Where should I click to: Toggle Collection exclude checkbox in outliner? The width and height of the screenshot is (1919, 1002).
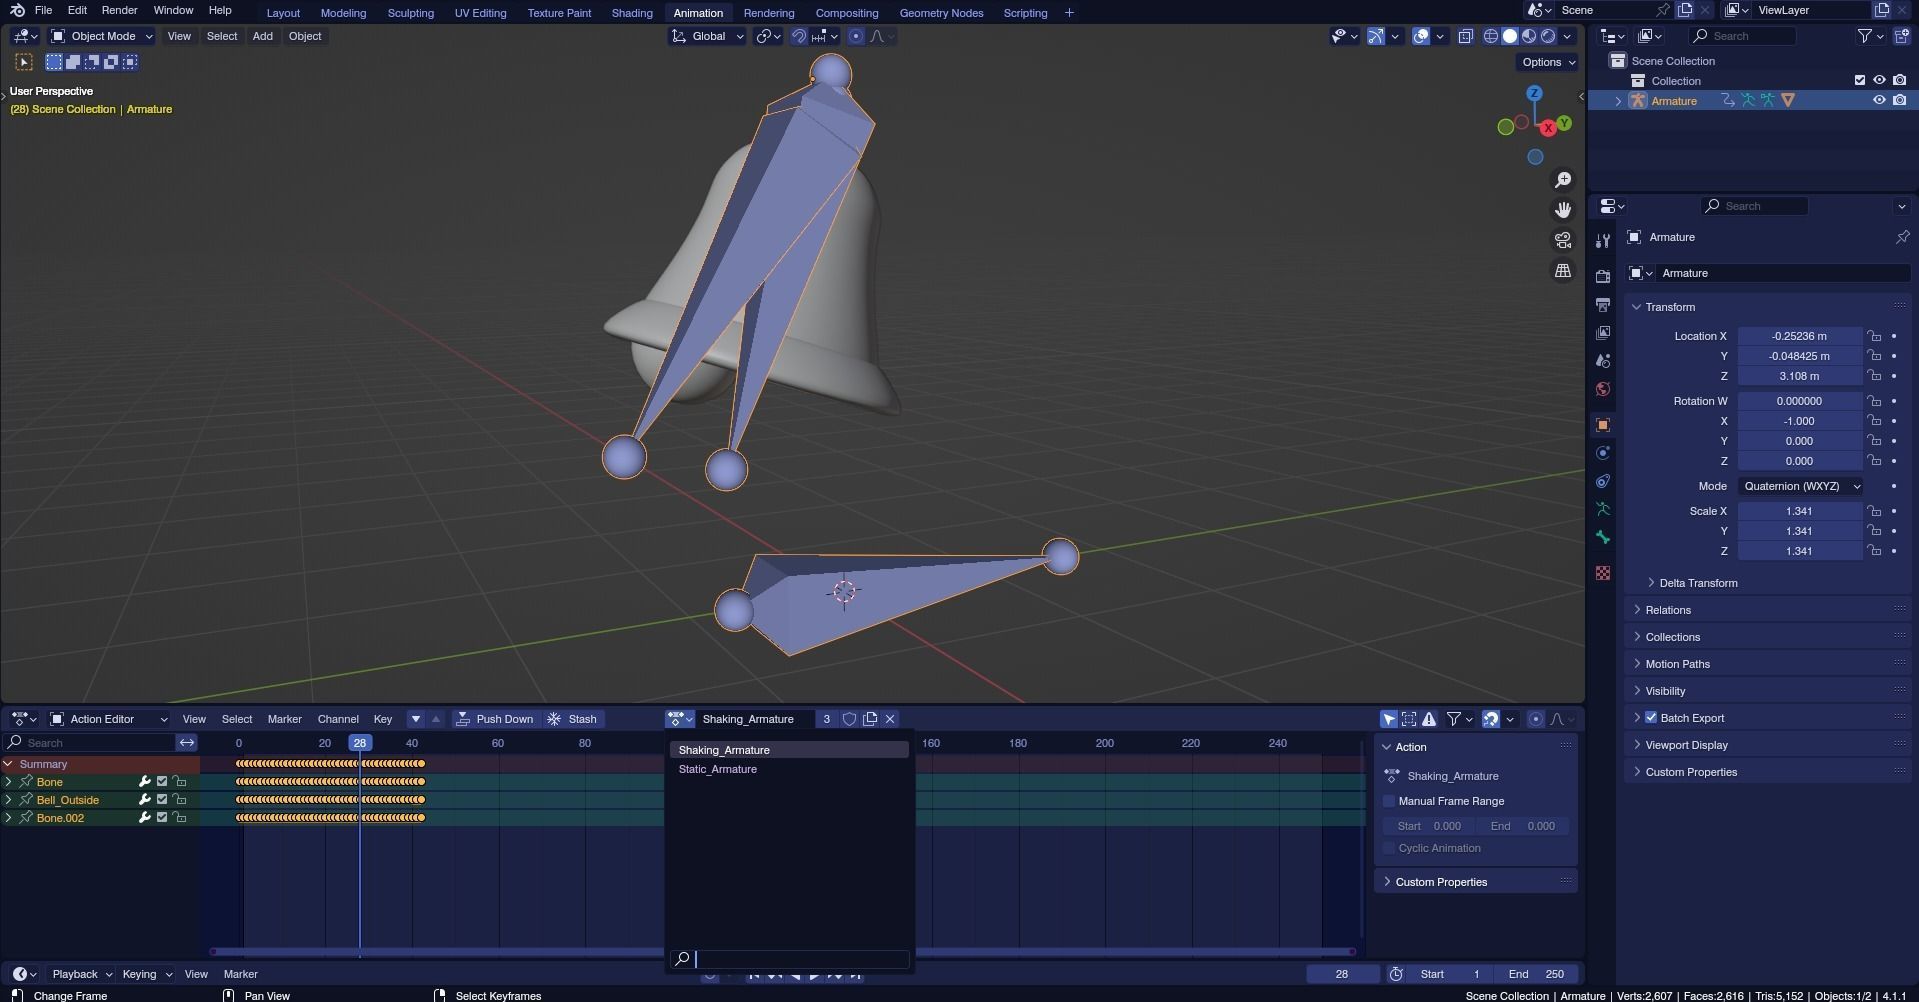[1860, 81]
